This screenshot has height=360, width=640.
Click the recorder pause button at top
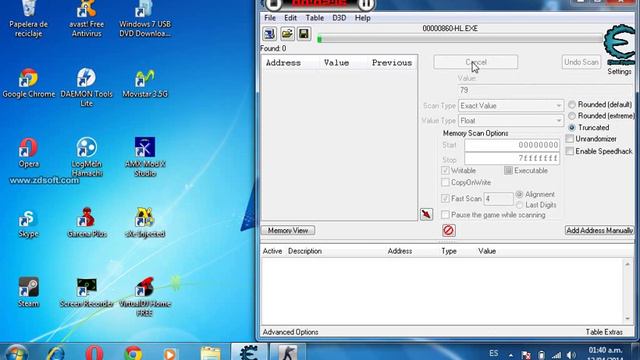point(366,4)
